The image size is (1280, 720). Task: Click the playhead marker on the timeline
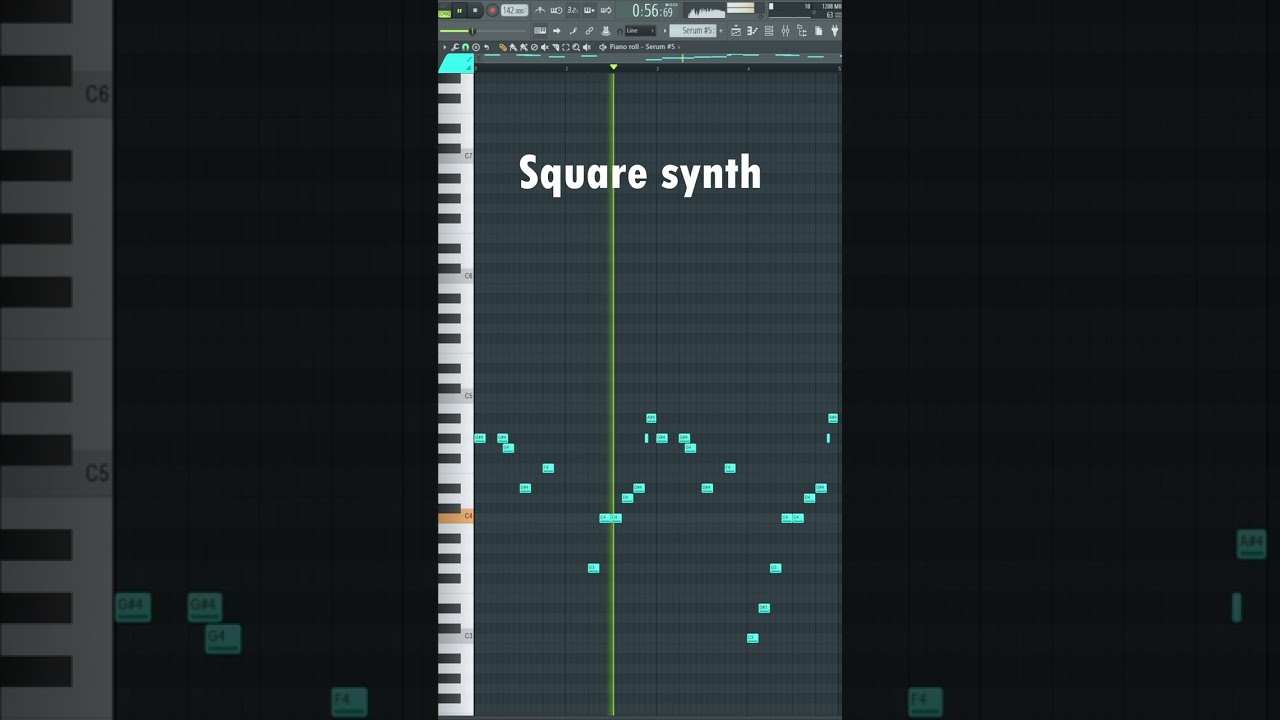[613, 67]
